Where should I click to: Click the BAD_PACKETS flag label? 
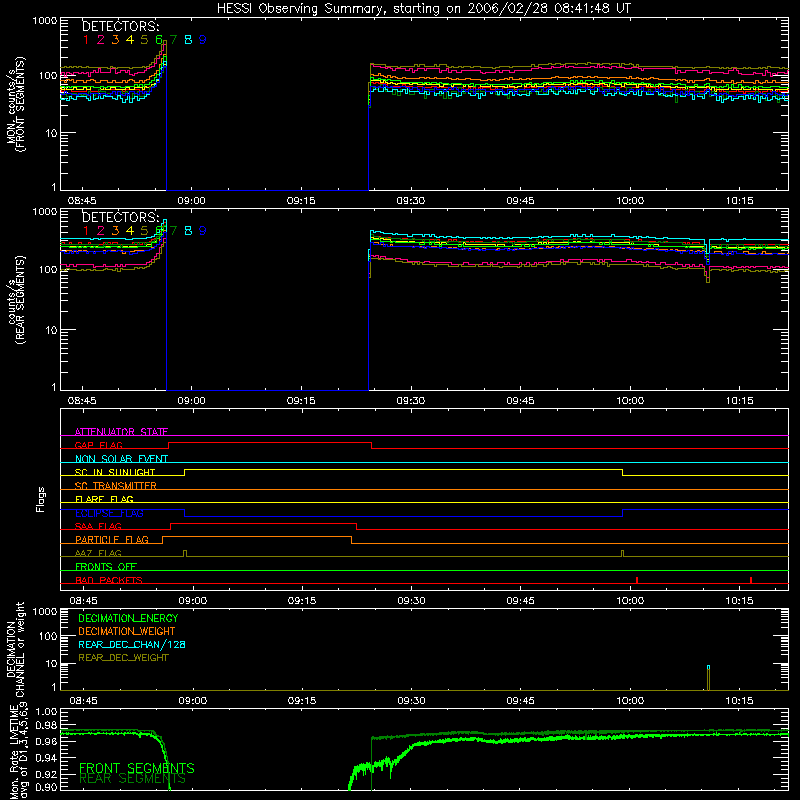(x=109, y=580)
